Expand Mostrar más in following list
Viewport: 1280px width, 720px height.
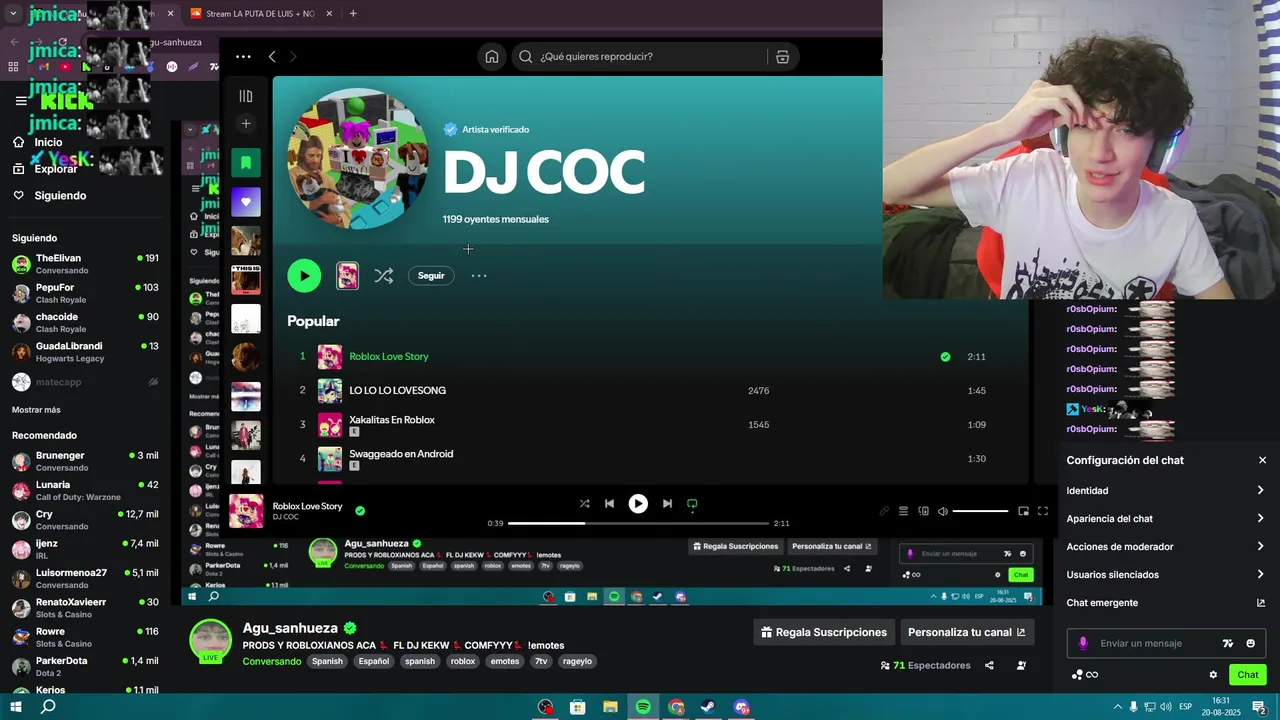click(x=36, y=410)
